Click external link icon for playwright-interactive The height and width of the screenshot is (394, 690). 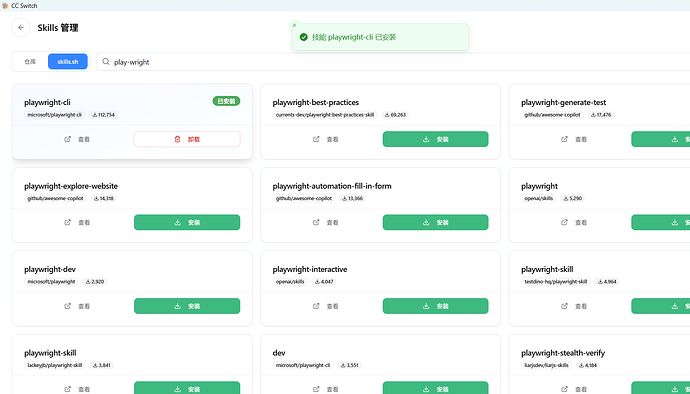[x=316, y=306]
